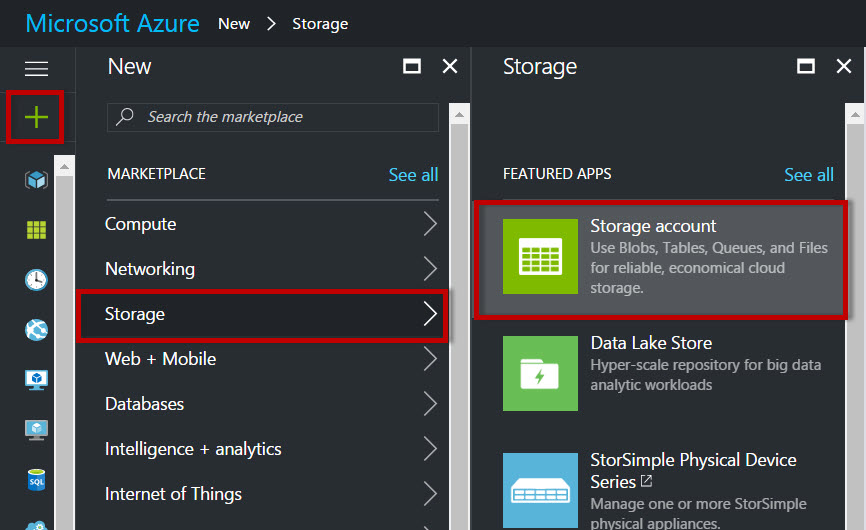Click Storage account description text
The height and width of the screenshot is (530, 866).
[x=709, y=268]
